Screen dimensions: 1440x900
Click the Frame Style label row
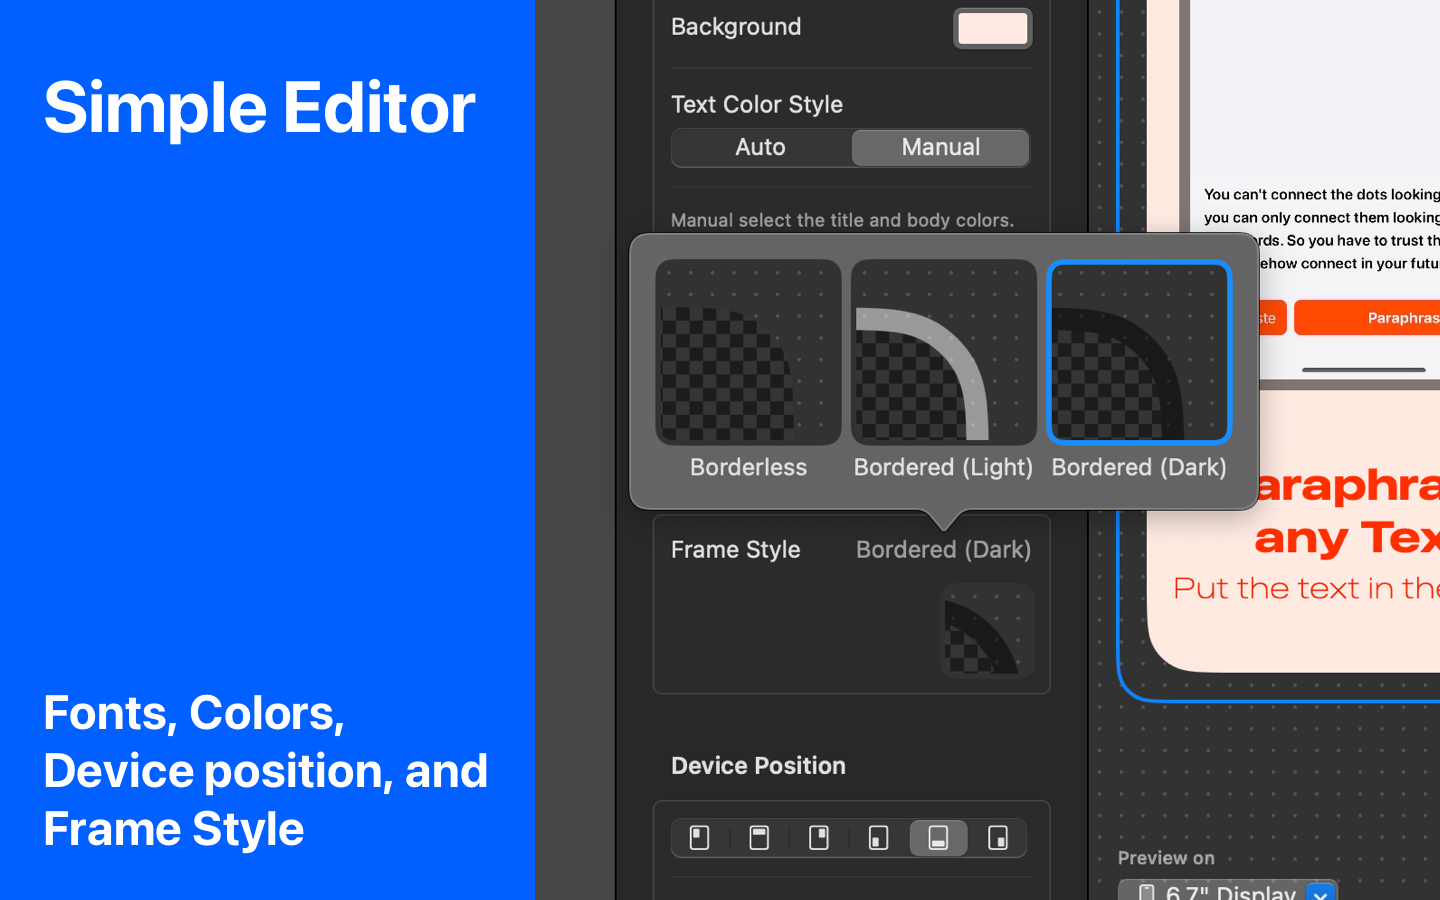click(x=851, y=549)
